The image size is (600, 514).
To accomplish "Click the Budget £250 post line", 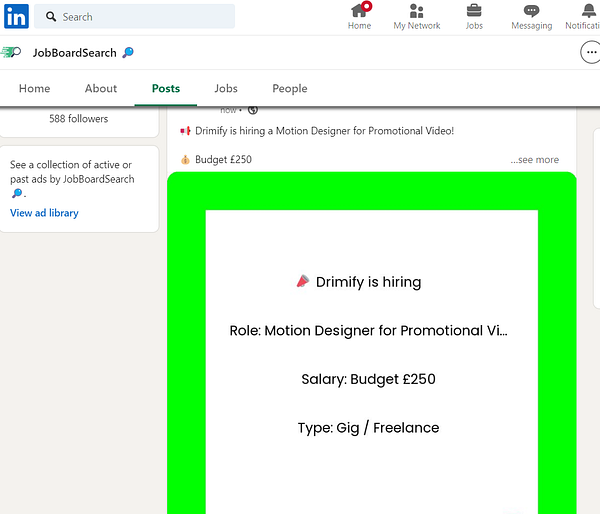I will (x=223, y=160).
